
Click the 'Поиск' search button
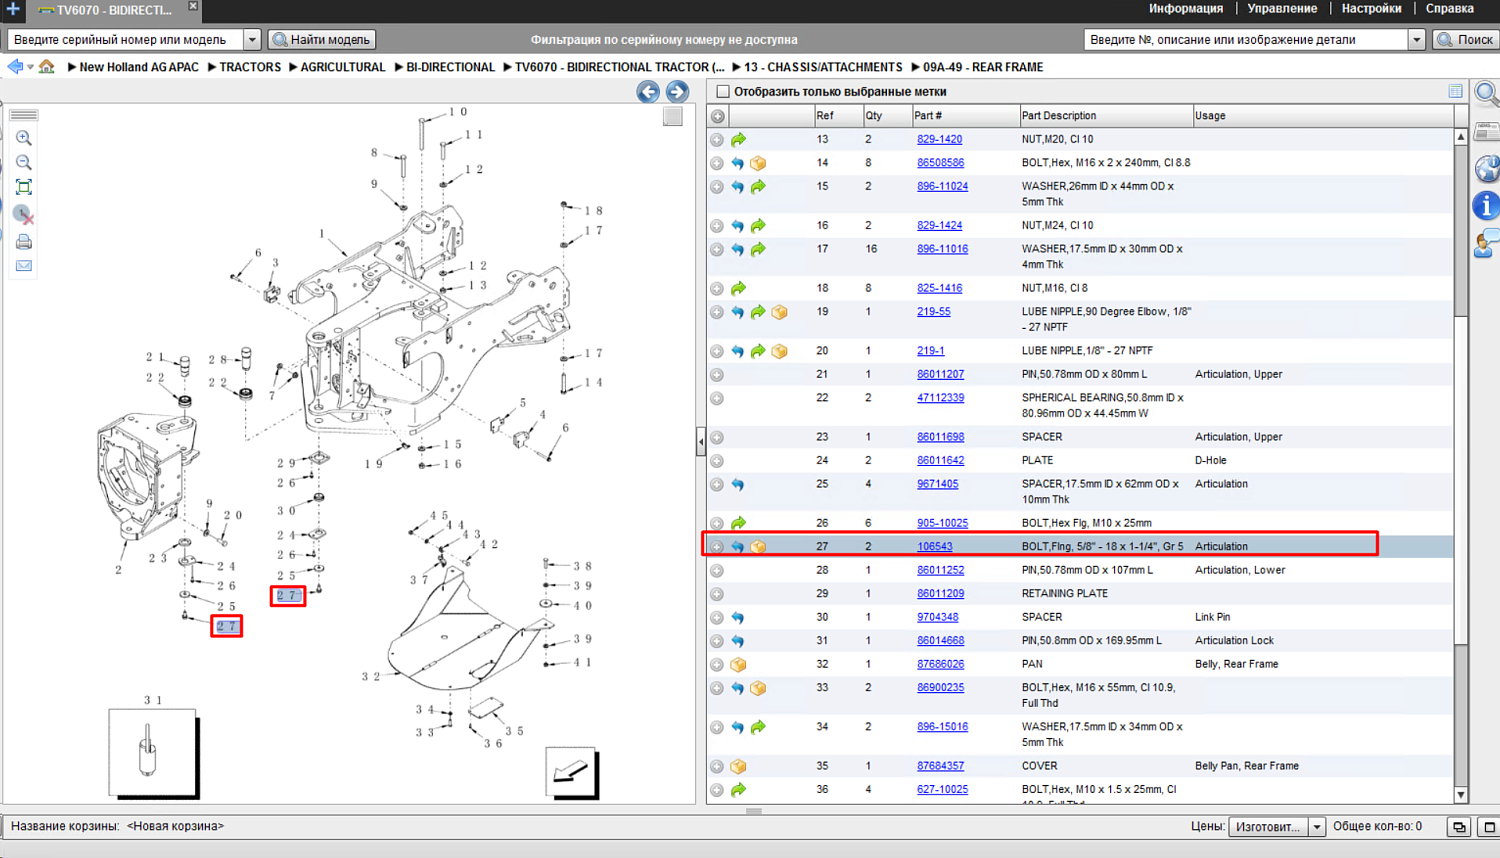(1466, 40)
